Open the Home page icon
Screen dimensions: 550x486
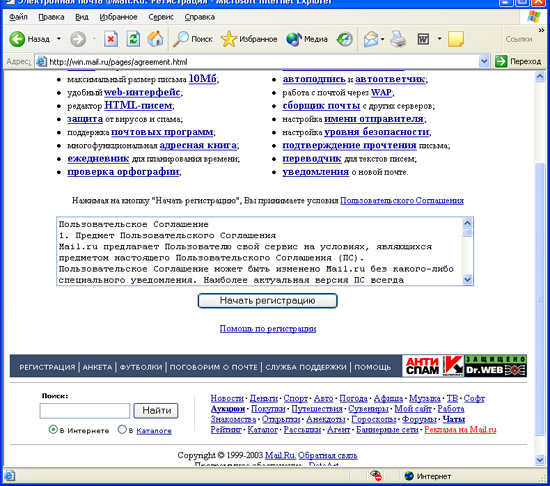(x=155, y=39)
